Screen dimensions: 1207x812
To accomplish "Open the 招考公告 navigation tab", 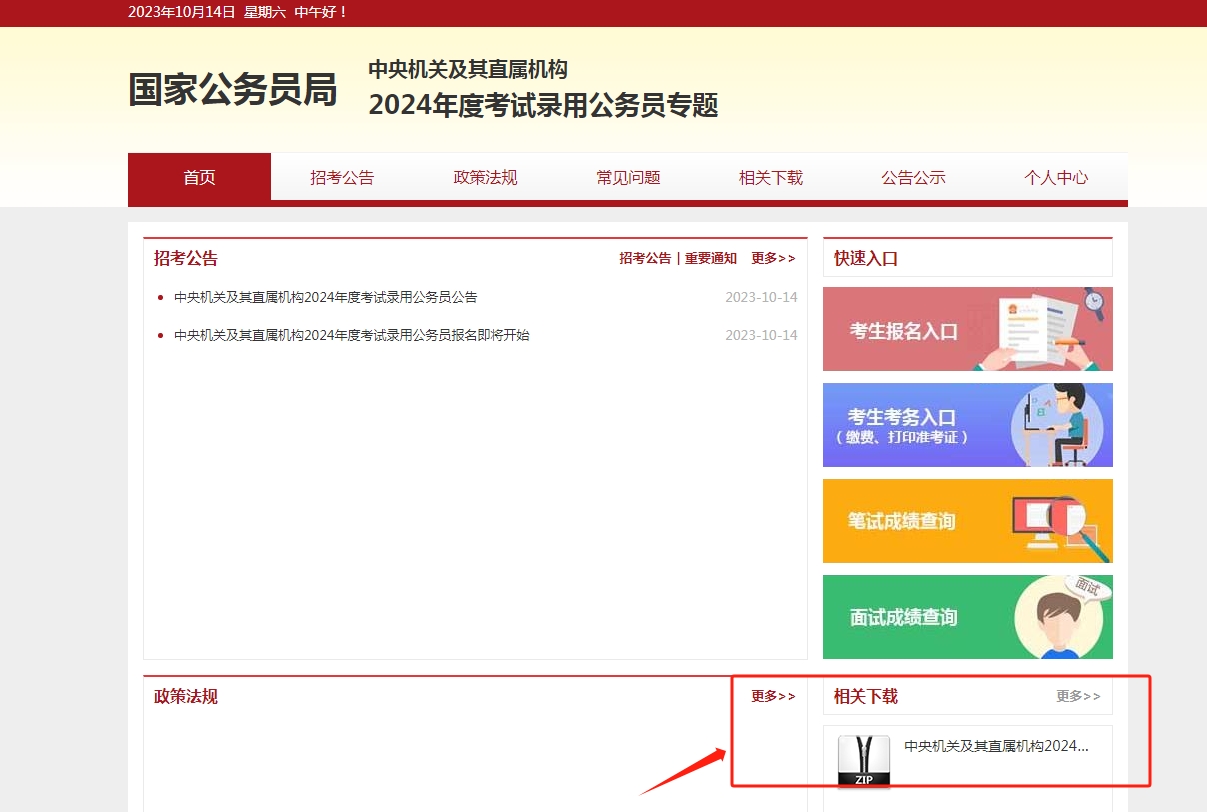I will (342, 178).
